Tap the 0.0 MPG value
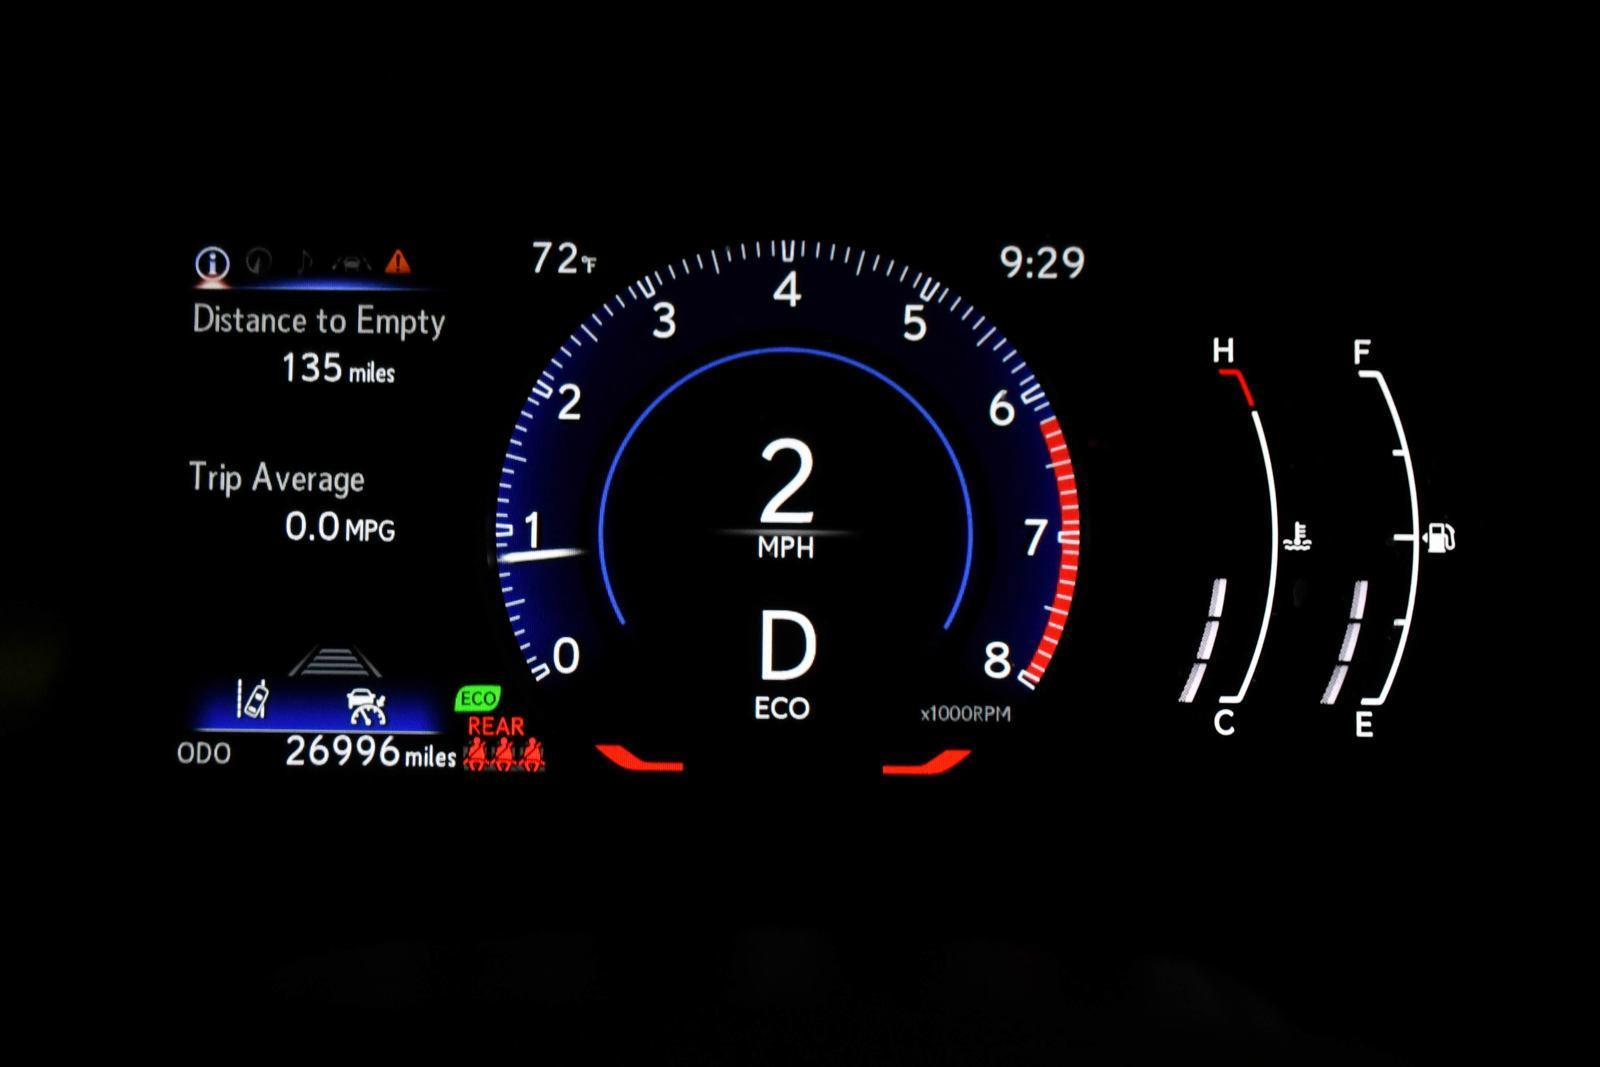The image size is (1600, 1067). click(340, 527)
